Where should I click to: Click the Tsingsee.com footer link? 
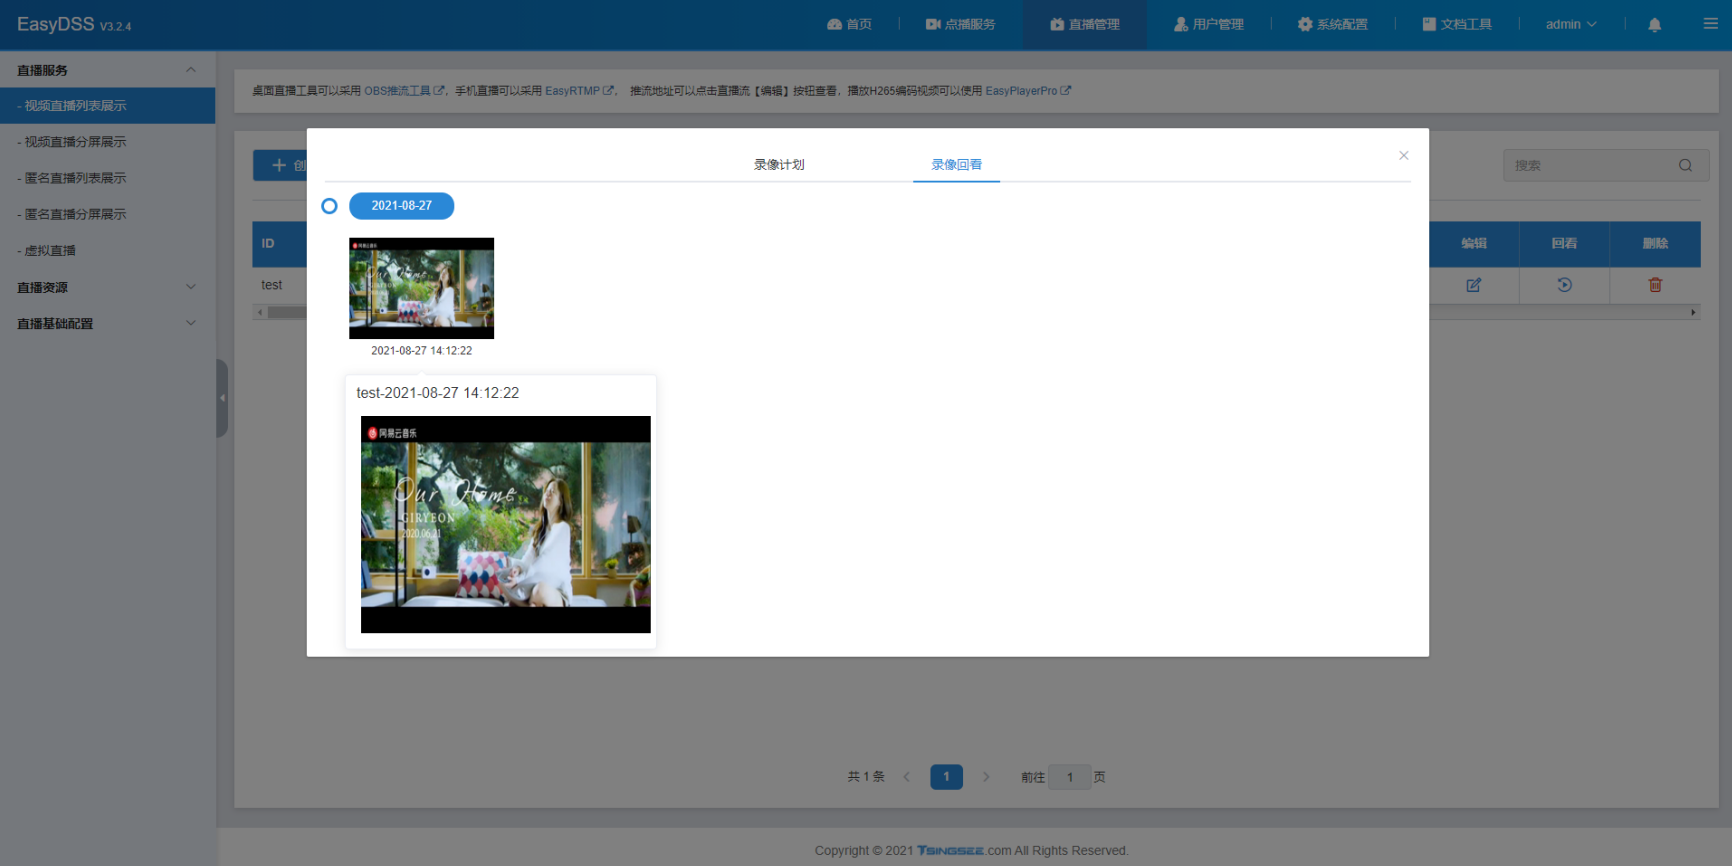pos(964,851)
